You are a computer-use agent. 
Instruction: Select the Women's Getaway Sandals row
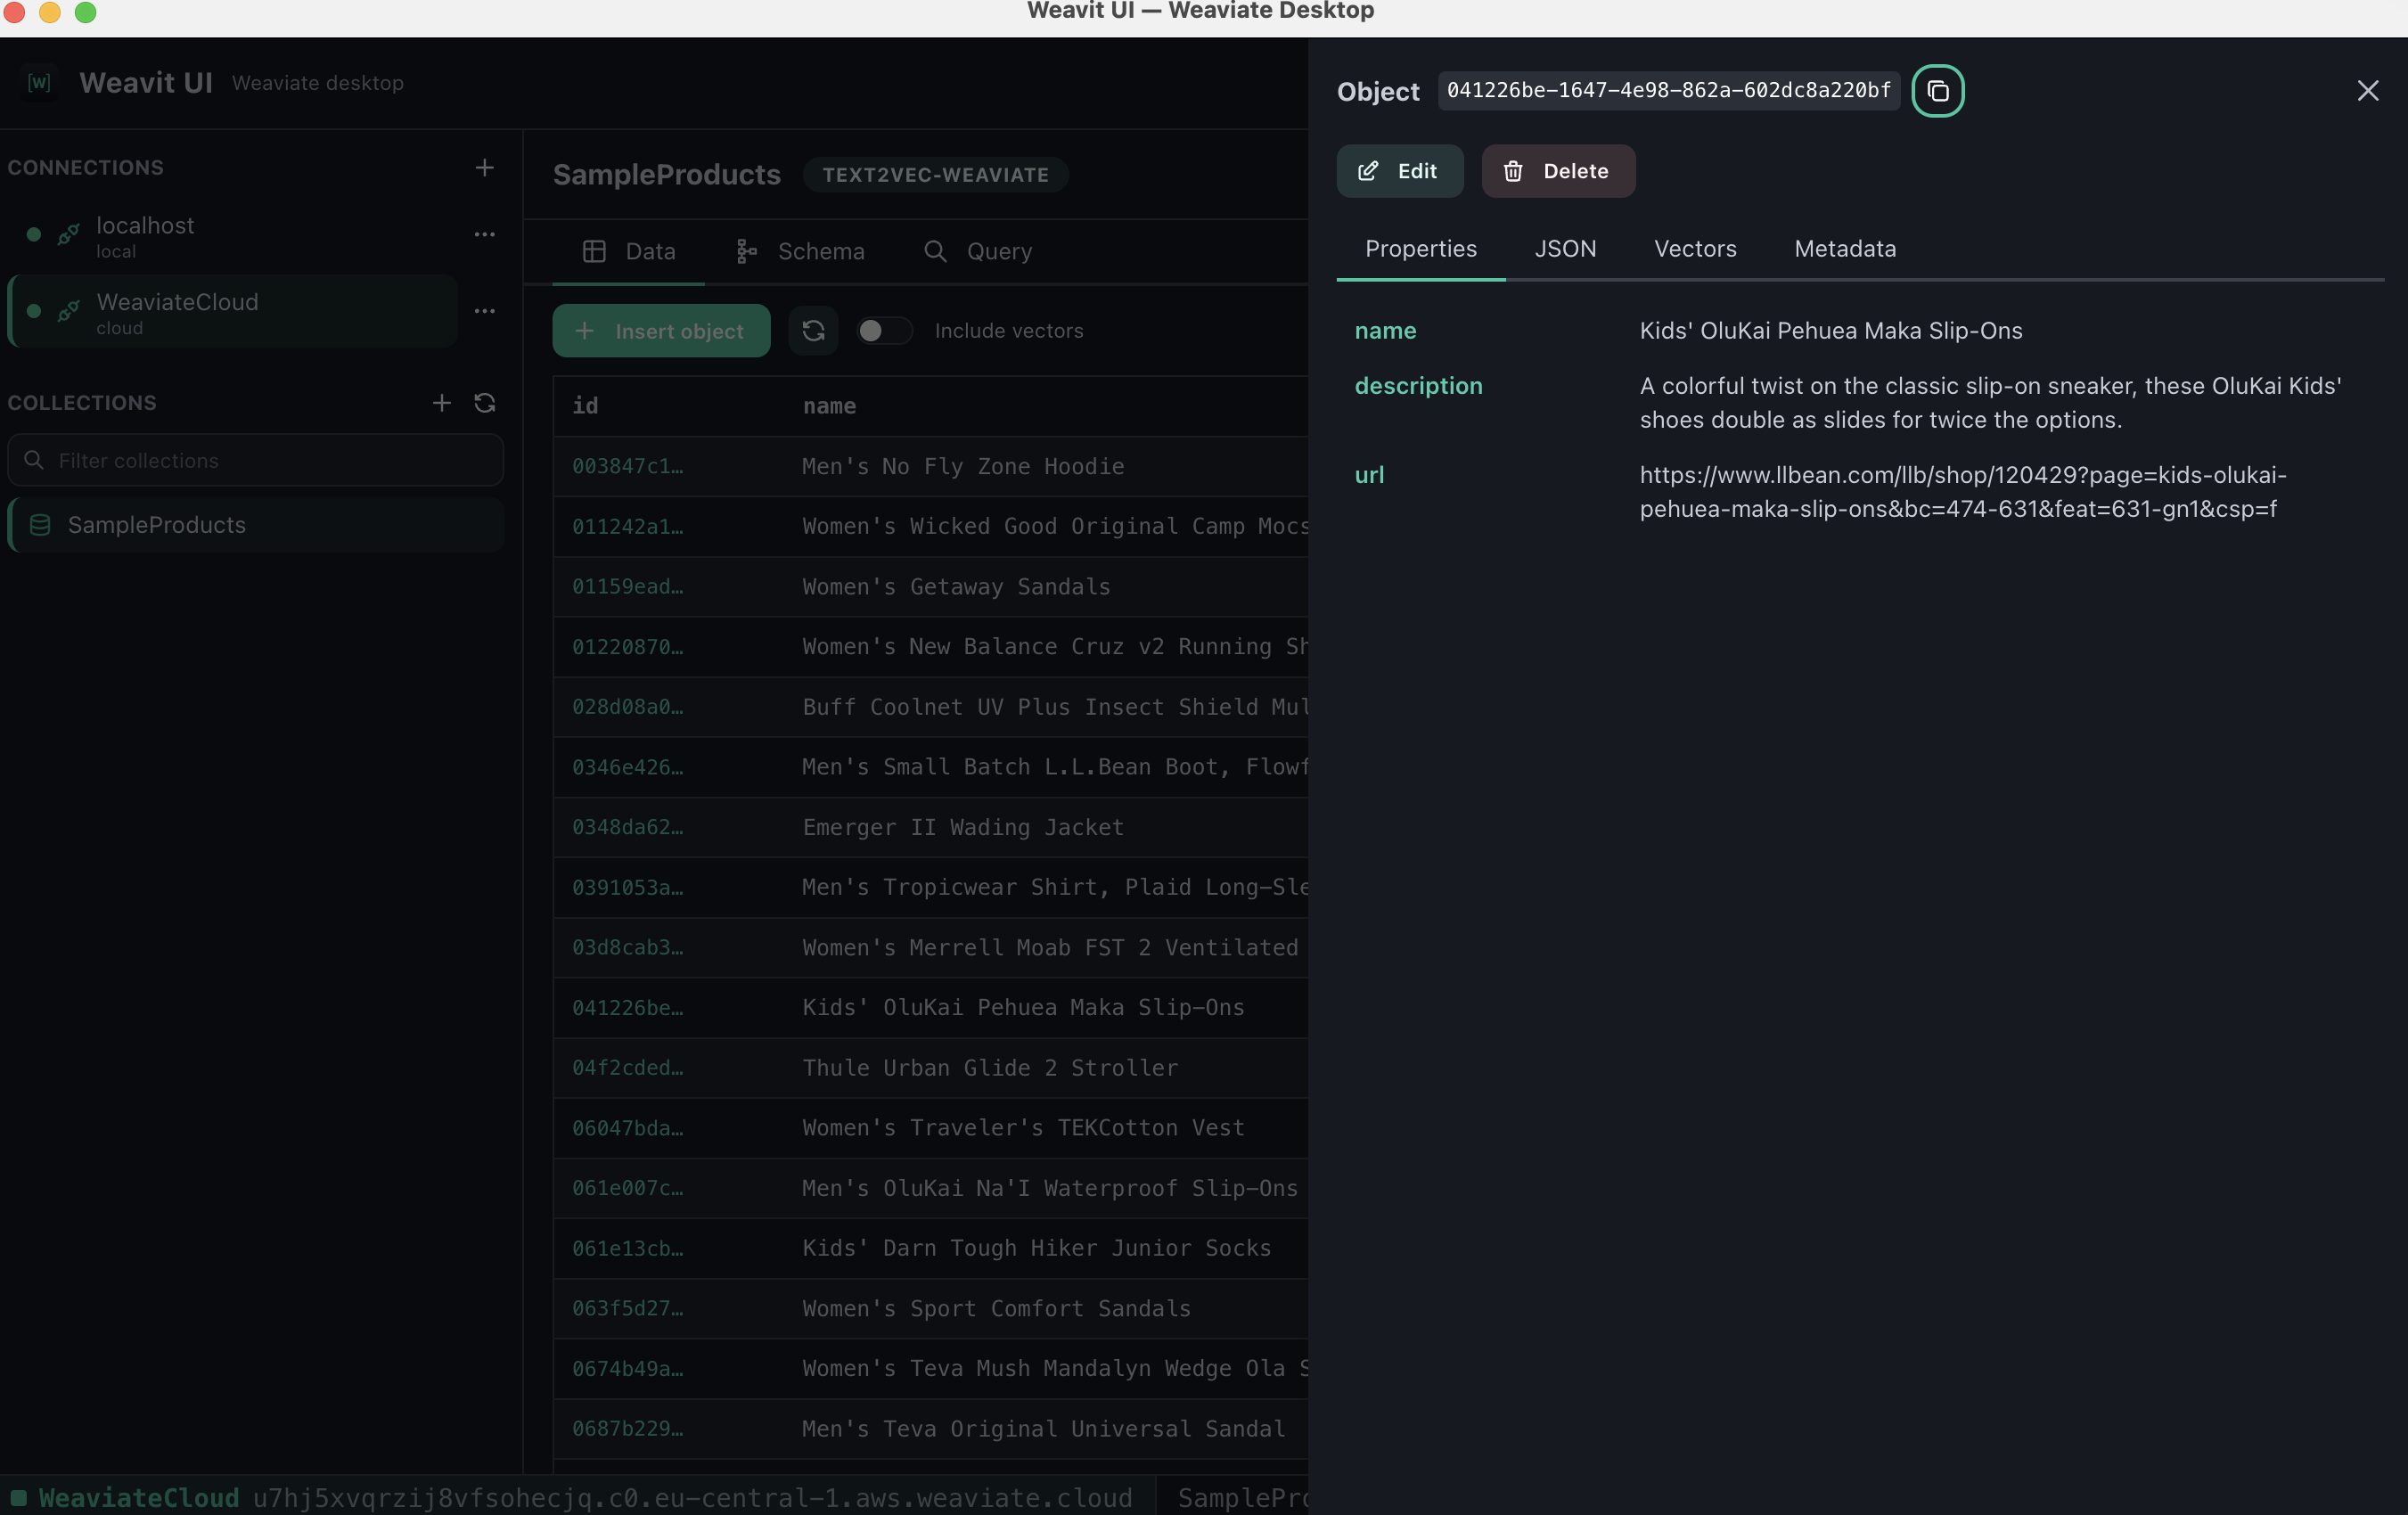pyautogui.click(x=930, y=587)
